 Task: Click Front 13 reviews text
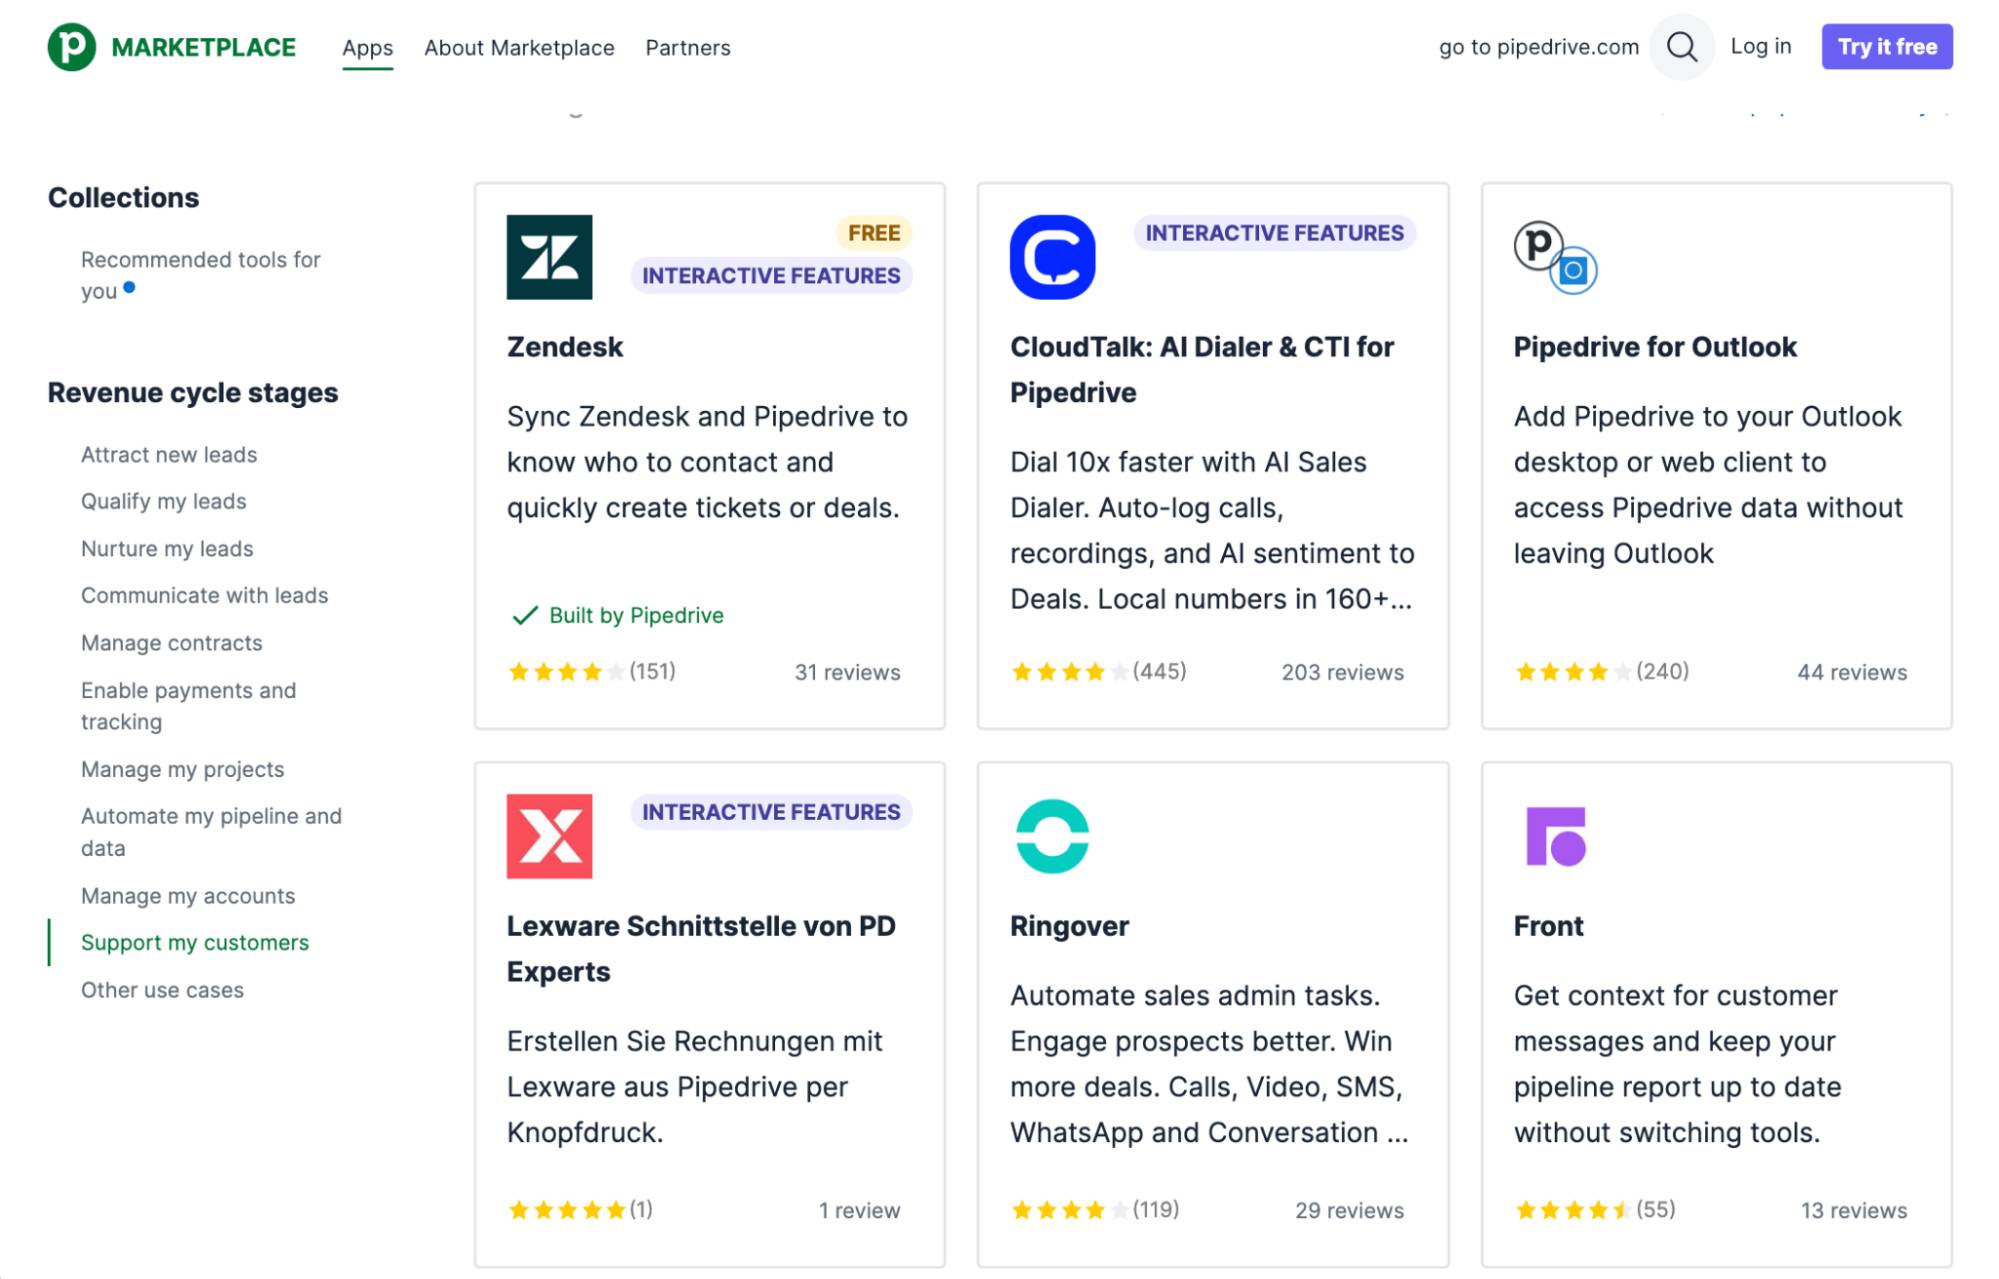pos(1854,1211)
